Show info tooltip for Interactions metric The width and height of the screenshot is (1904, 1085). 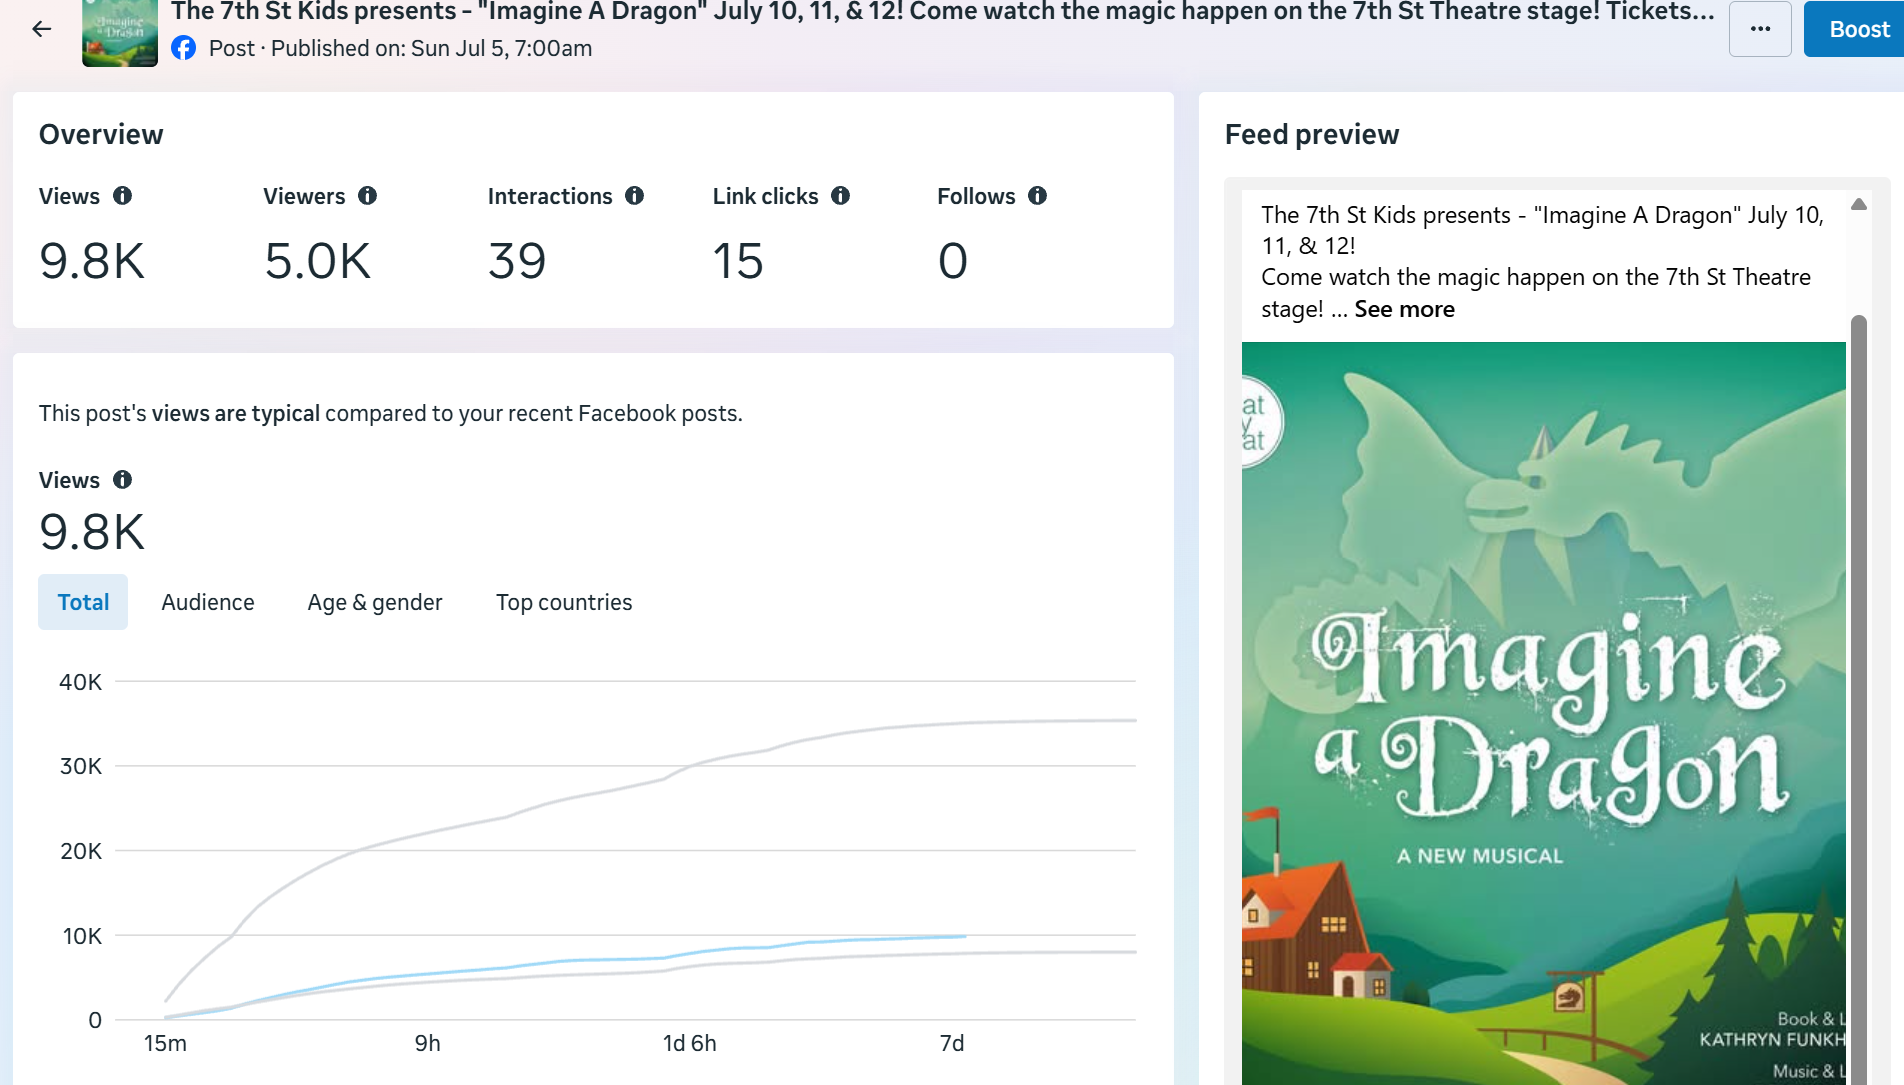[635, 196]
